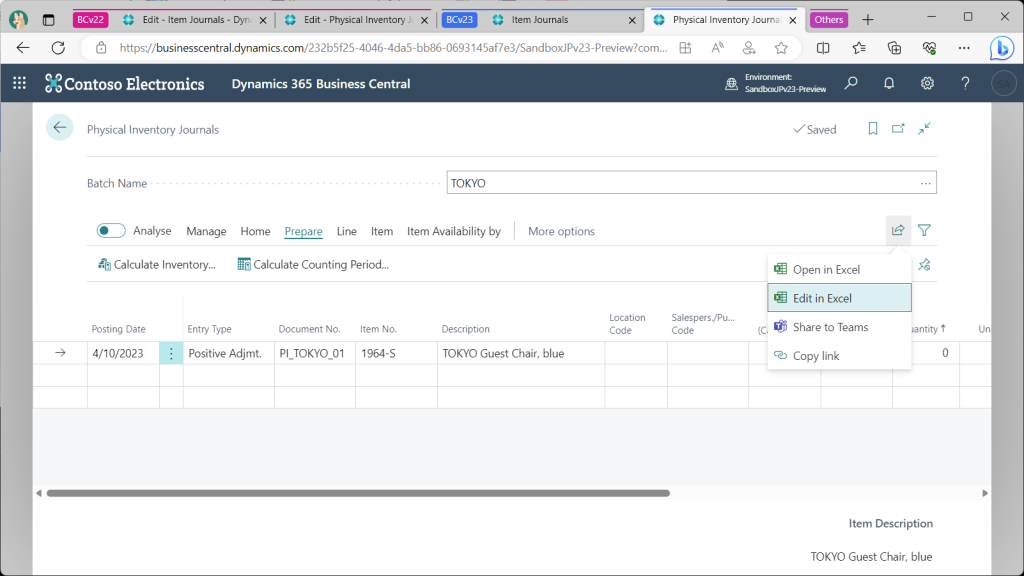Open the help question mark icon

(x=965, y=84)
